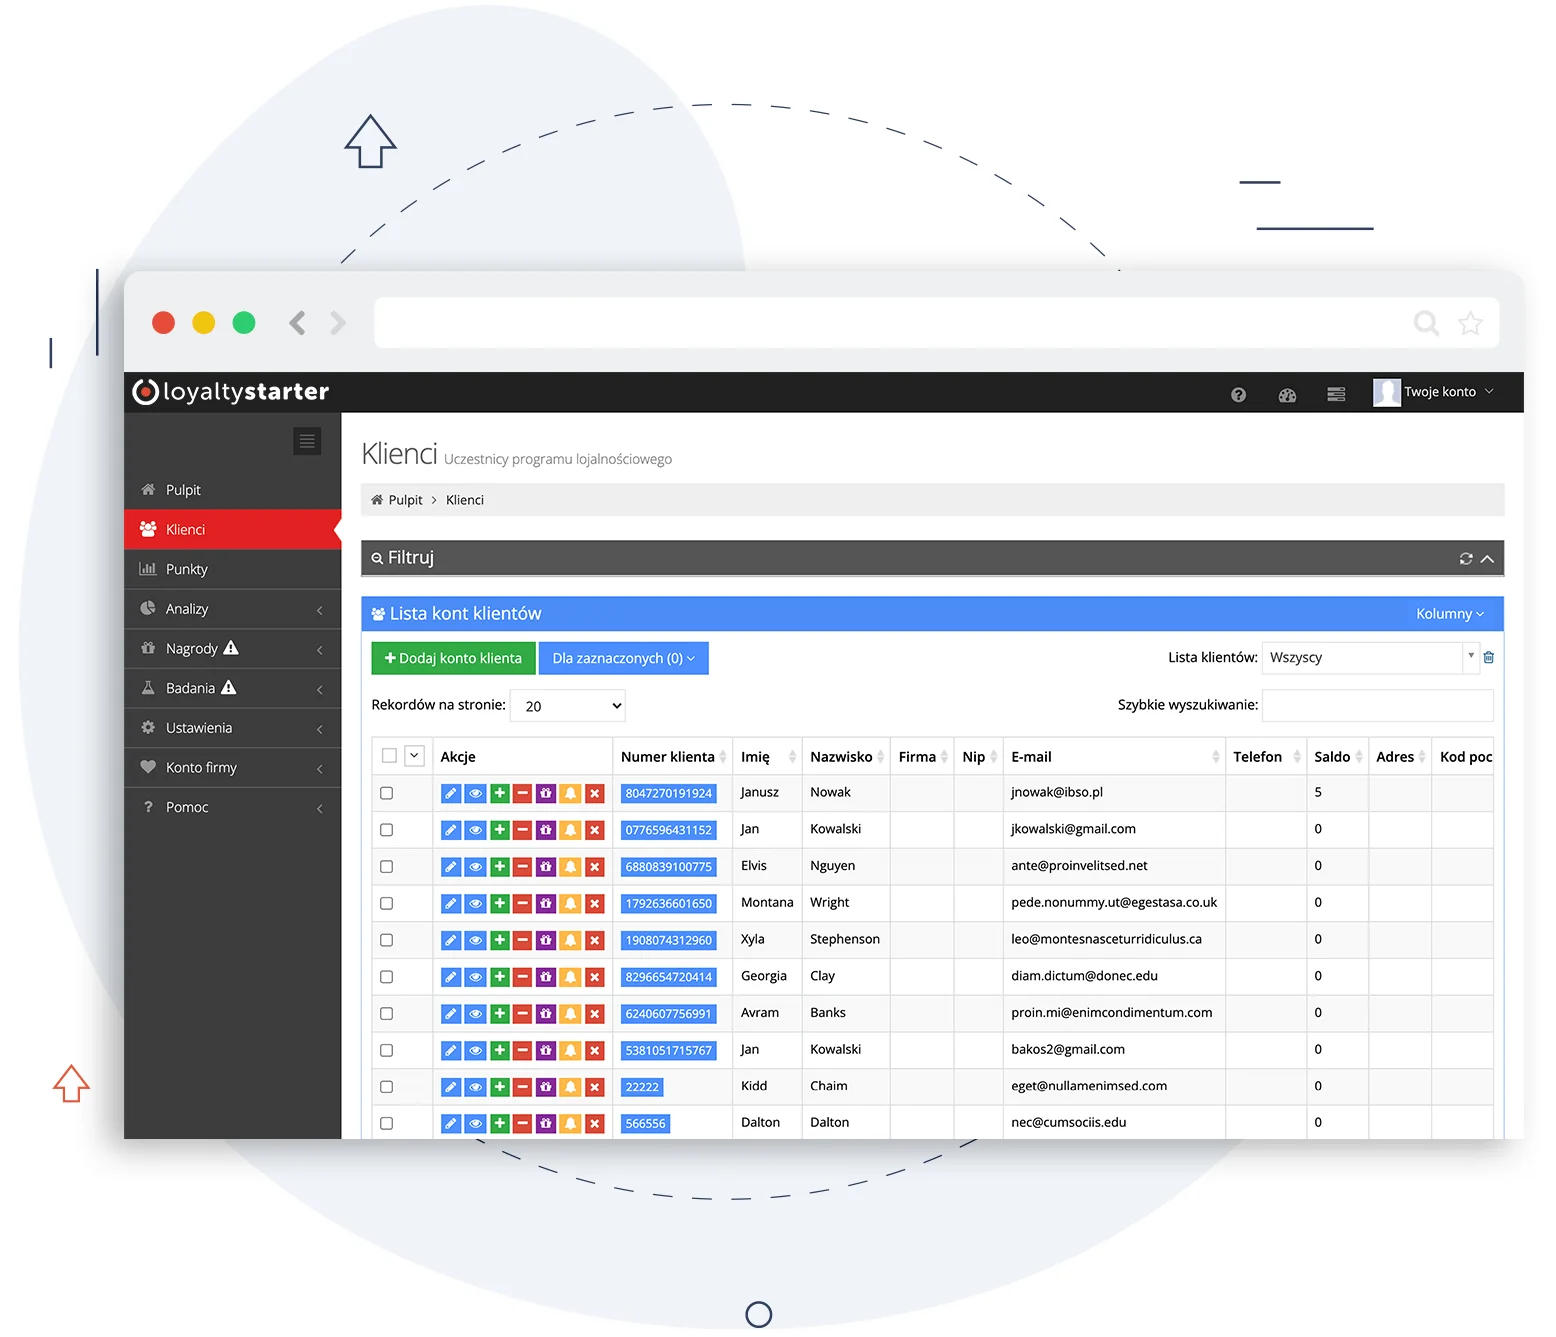The image size is (1556, 1337).
Task: Click the loyaltystarter logo
Action: tap(231, 392)
